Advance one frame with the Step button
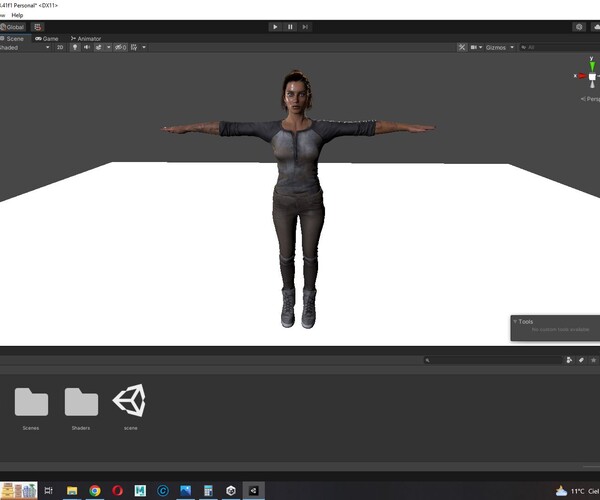Image resolution: width=600 pixels, height=500 pixels. [x=305, y=27]
